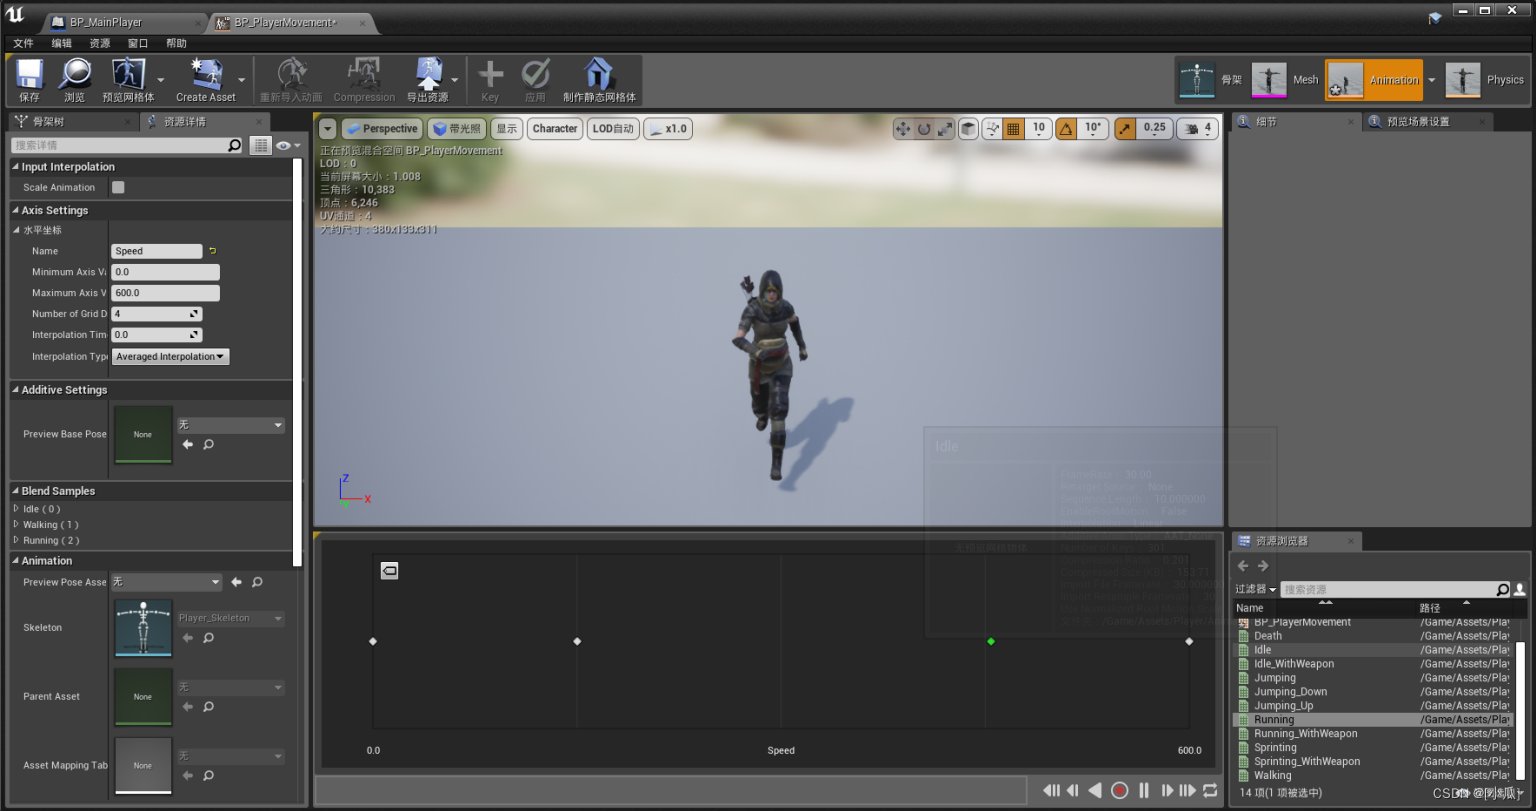
Task: Toggle looping playback
Action: coord(1211,790)
